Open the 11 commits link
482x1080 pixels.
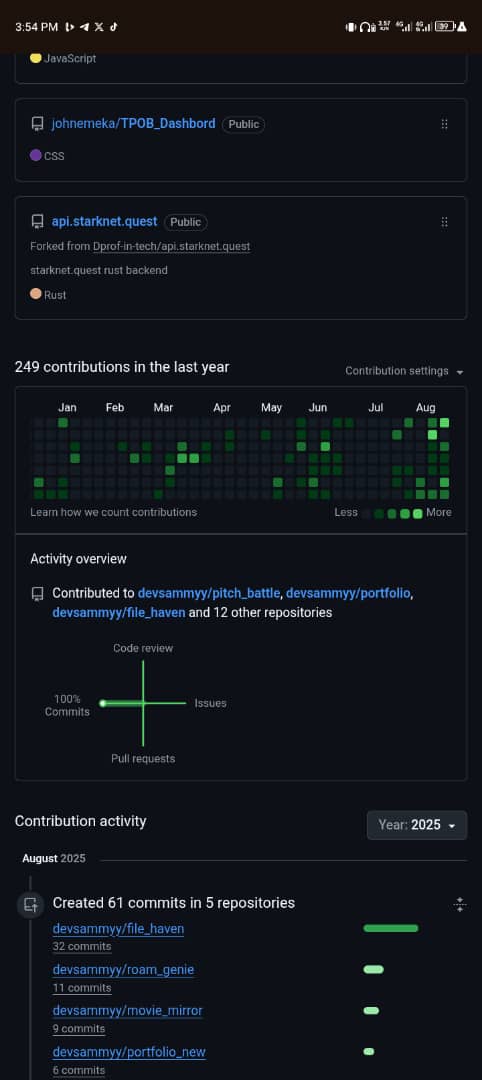pos(82,988)
